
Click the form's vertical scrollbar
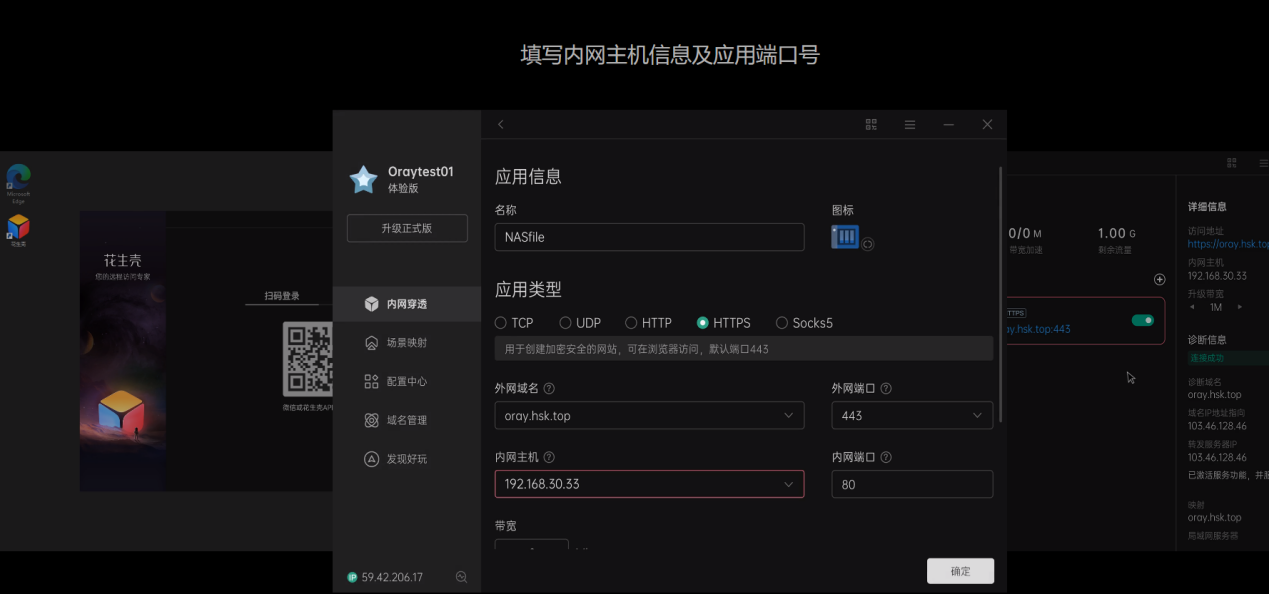[x=1000, y=296]
